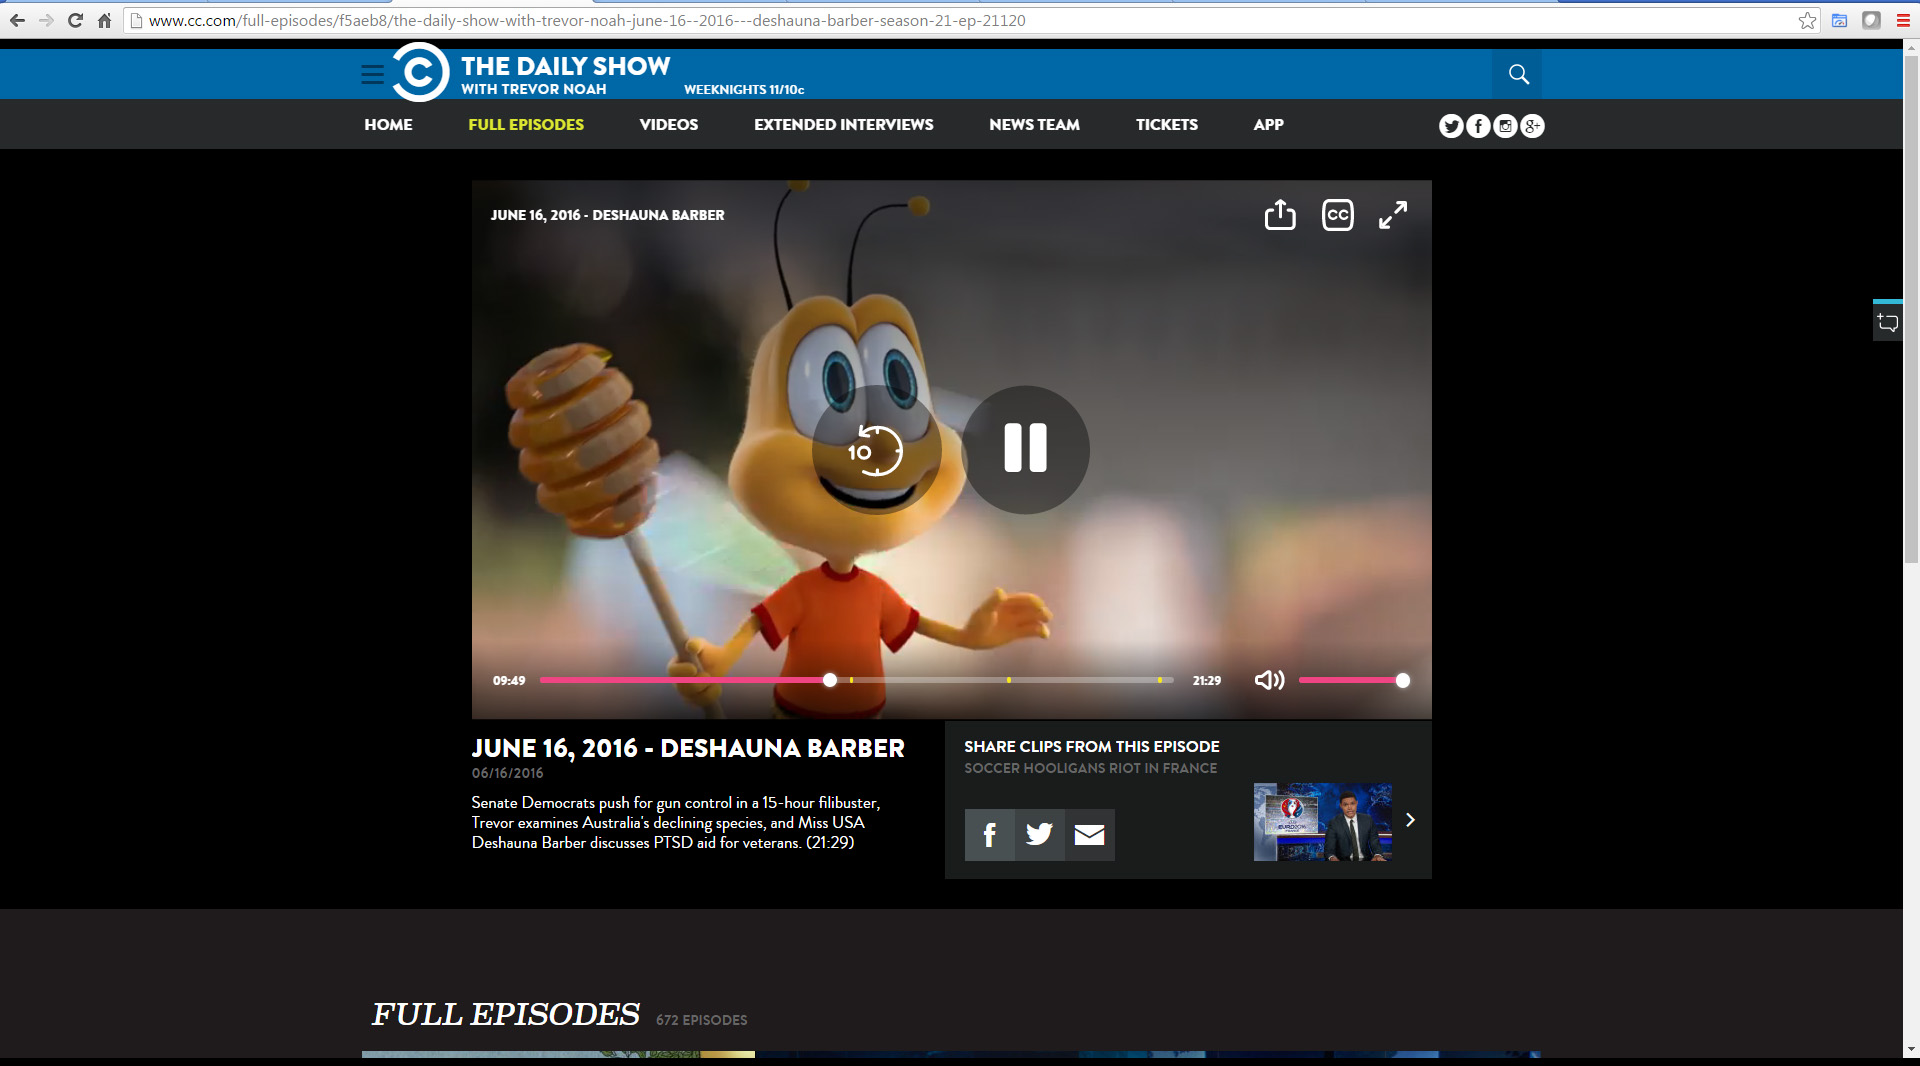The height and width of the screenshot is (1066, 1920).
Task: Open the Tickets page
Action: tap(1167, 125)
